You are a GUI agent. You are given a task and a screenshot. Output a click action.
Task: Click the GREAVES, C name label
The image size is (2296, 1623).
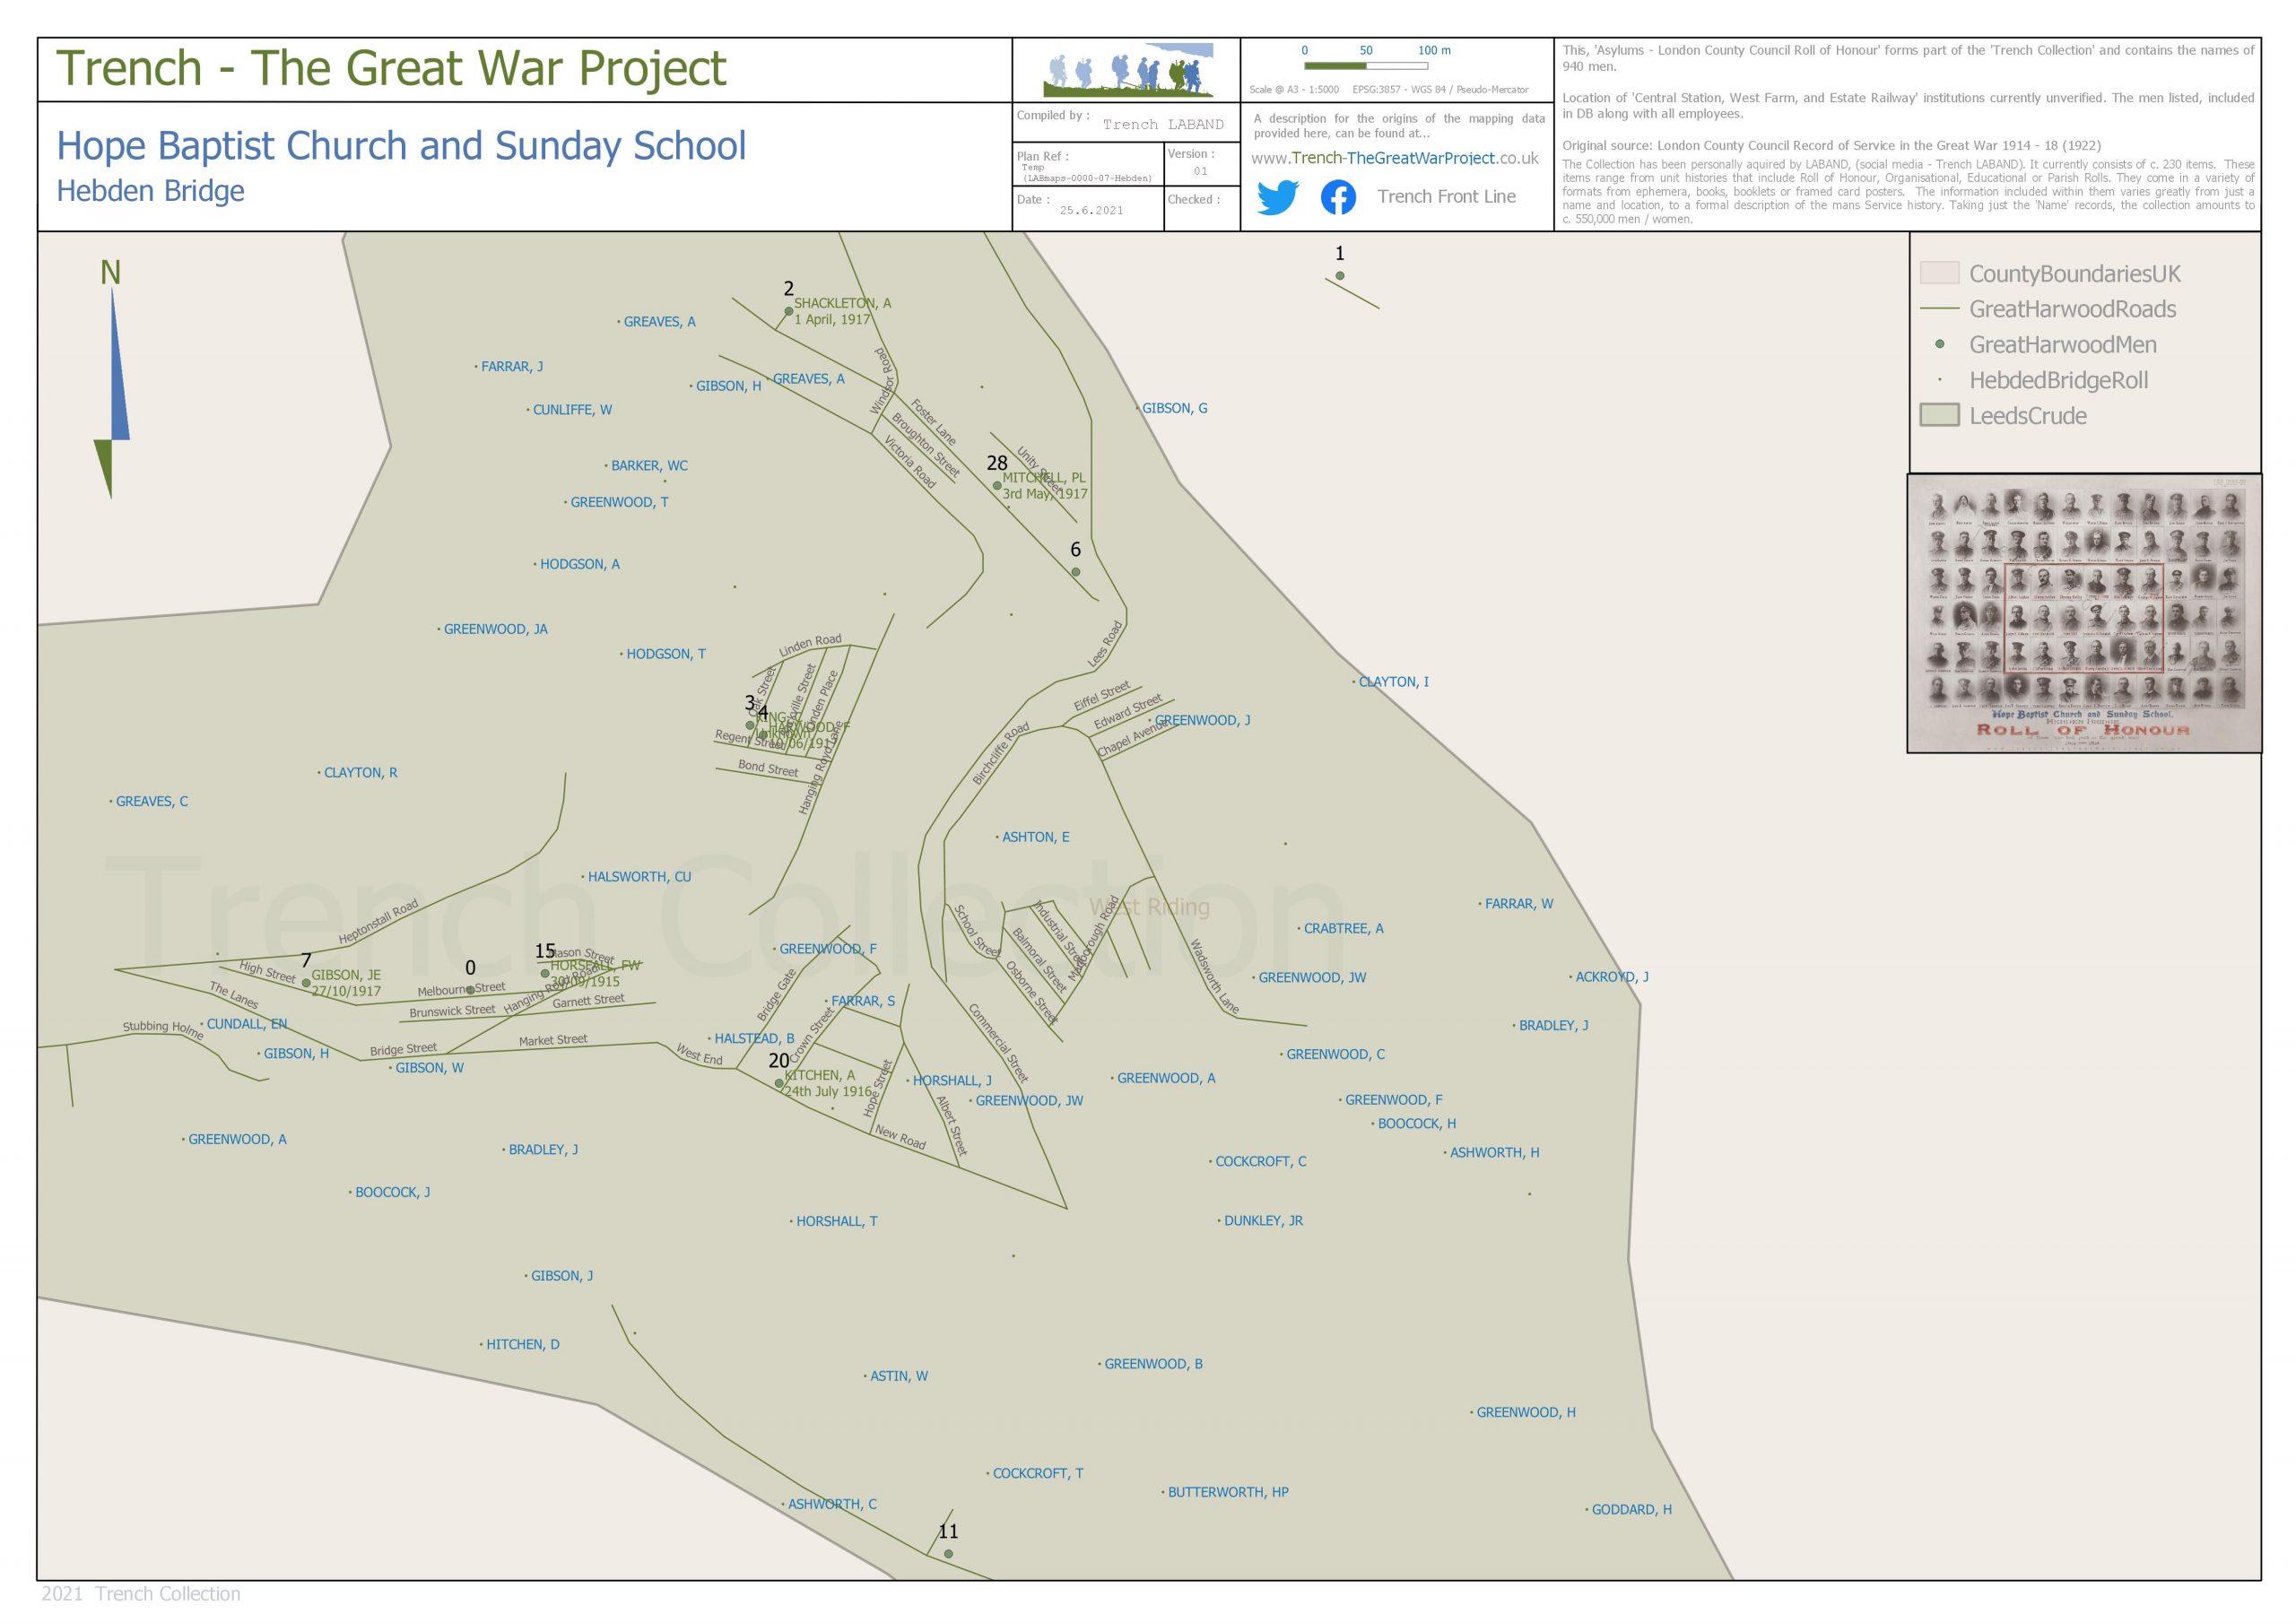click(151, 802)
